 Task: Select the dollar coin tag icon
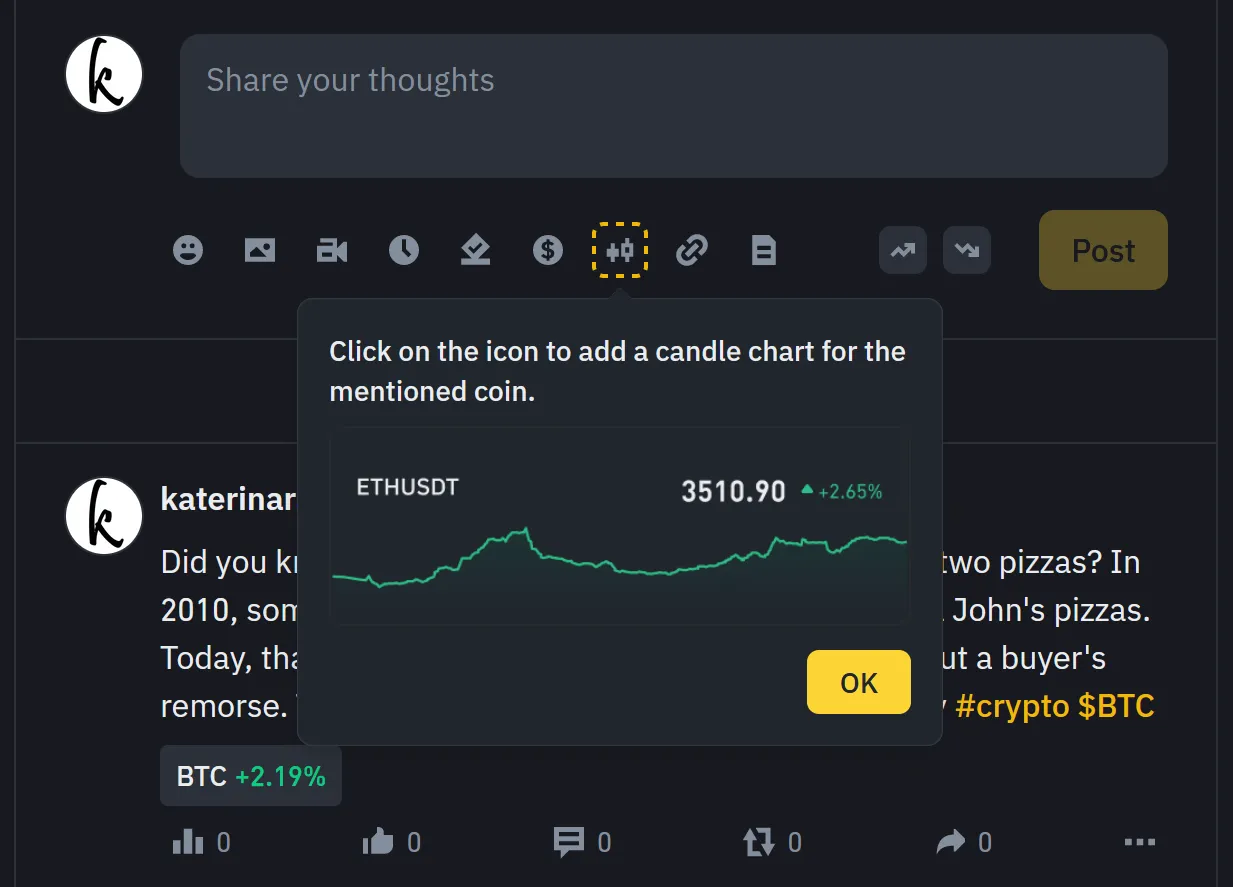548,250
